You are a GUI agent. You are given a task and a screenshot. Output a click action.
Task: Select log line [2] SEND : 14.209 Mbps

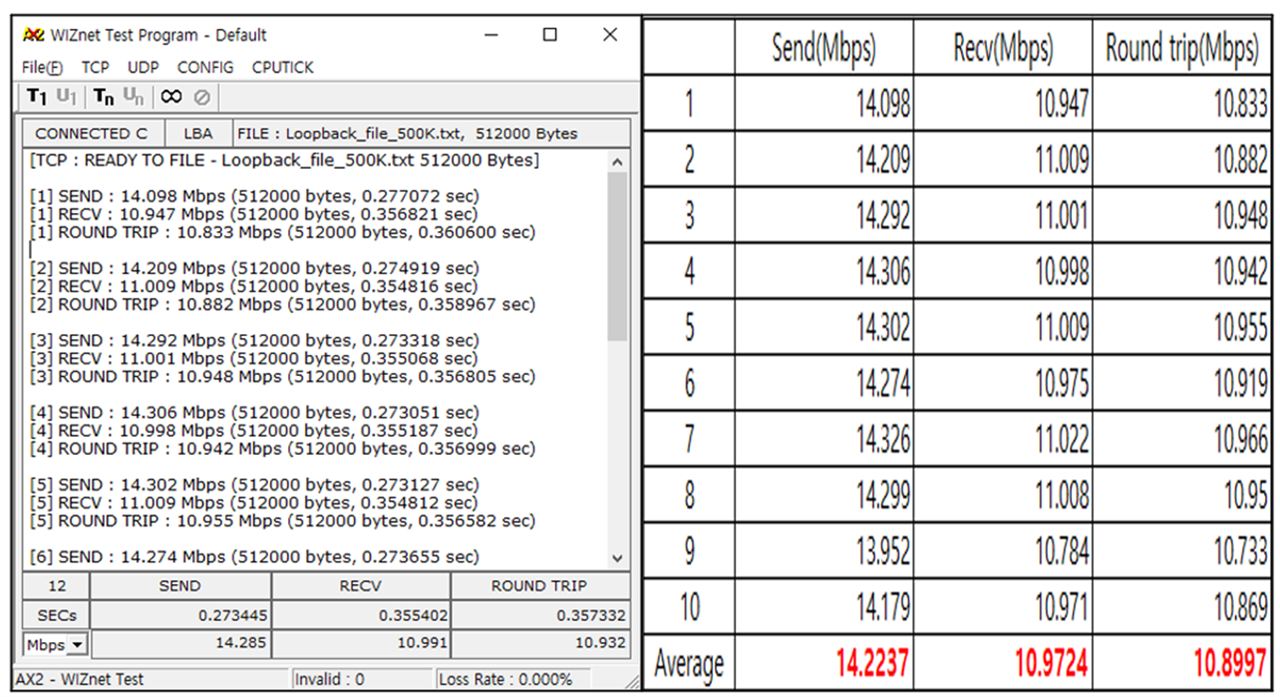(x=254, y=268)
